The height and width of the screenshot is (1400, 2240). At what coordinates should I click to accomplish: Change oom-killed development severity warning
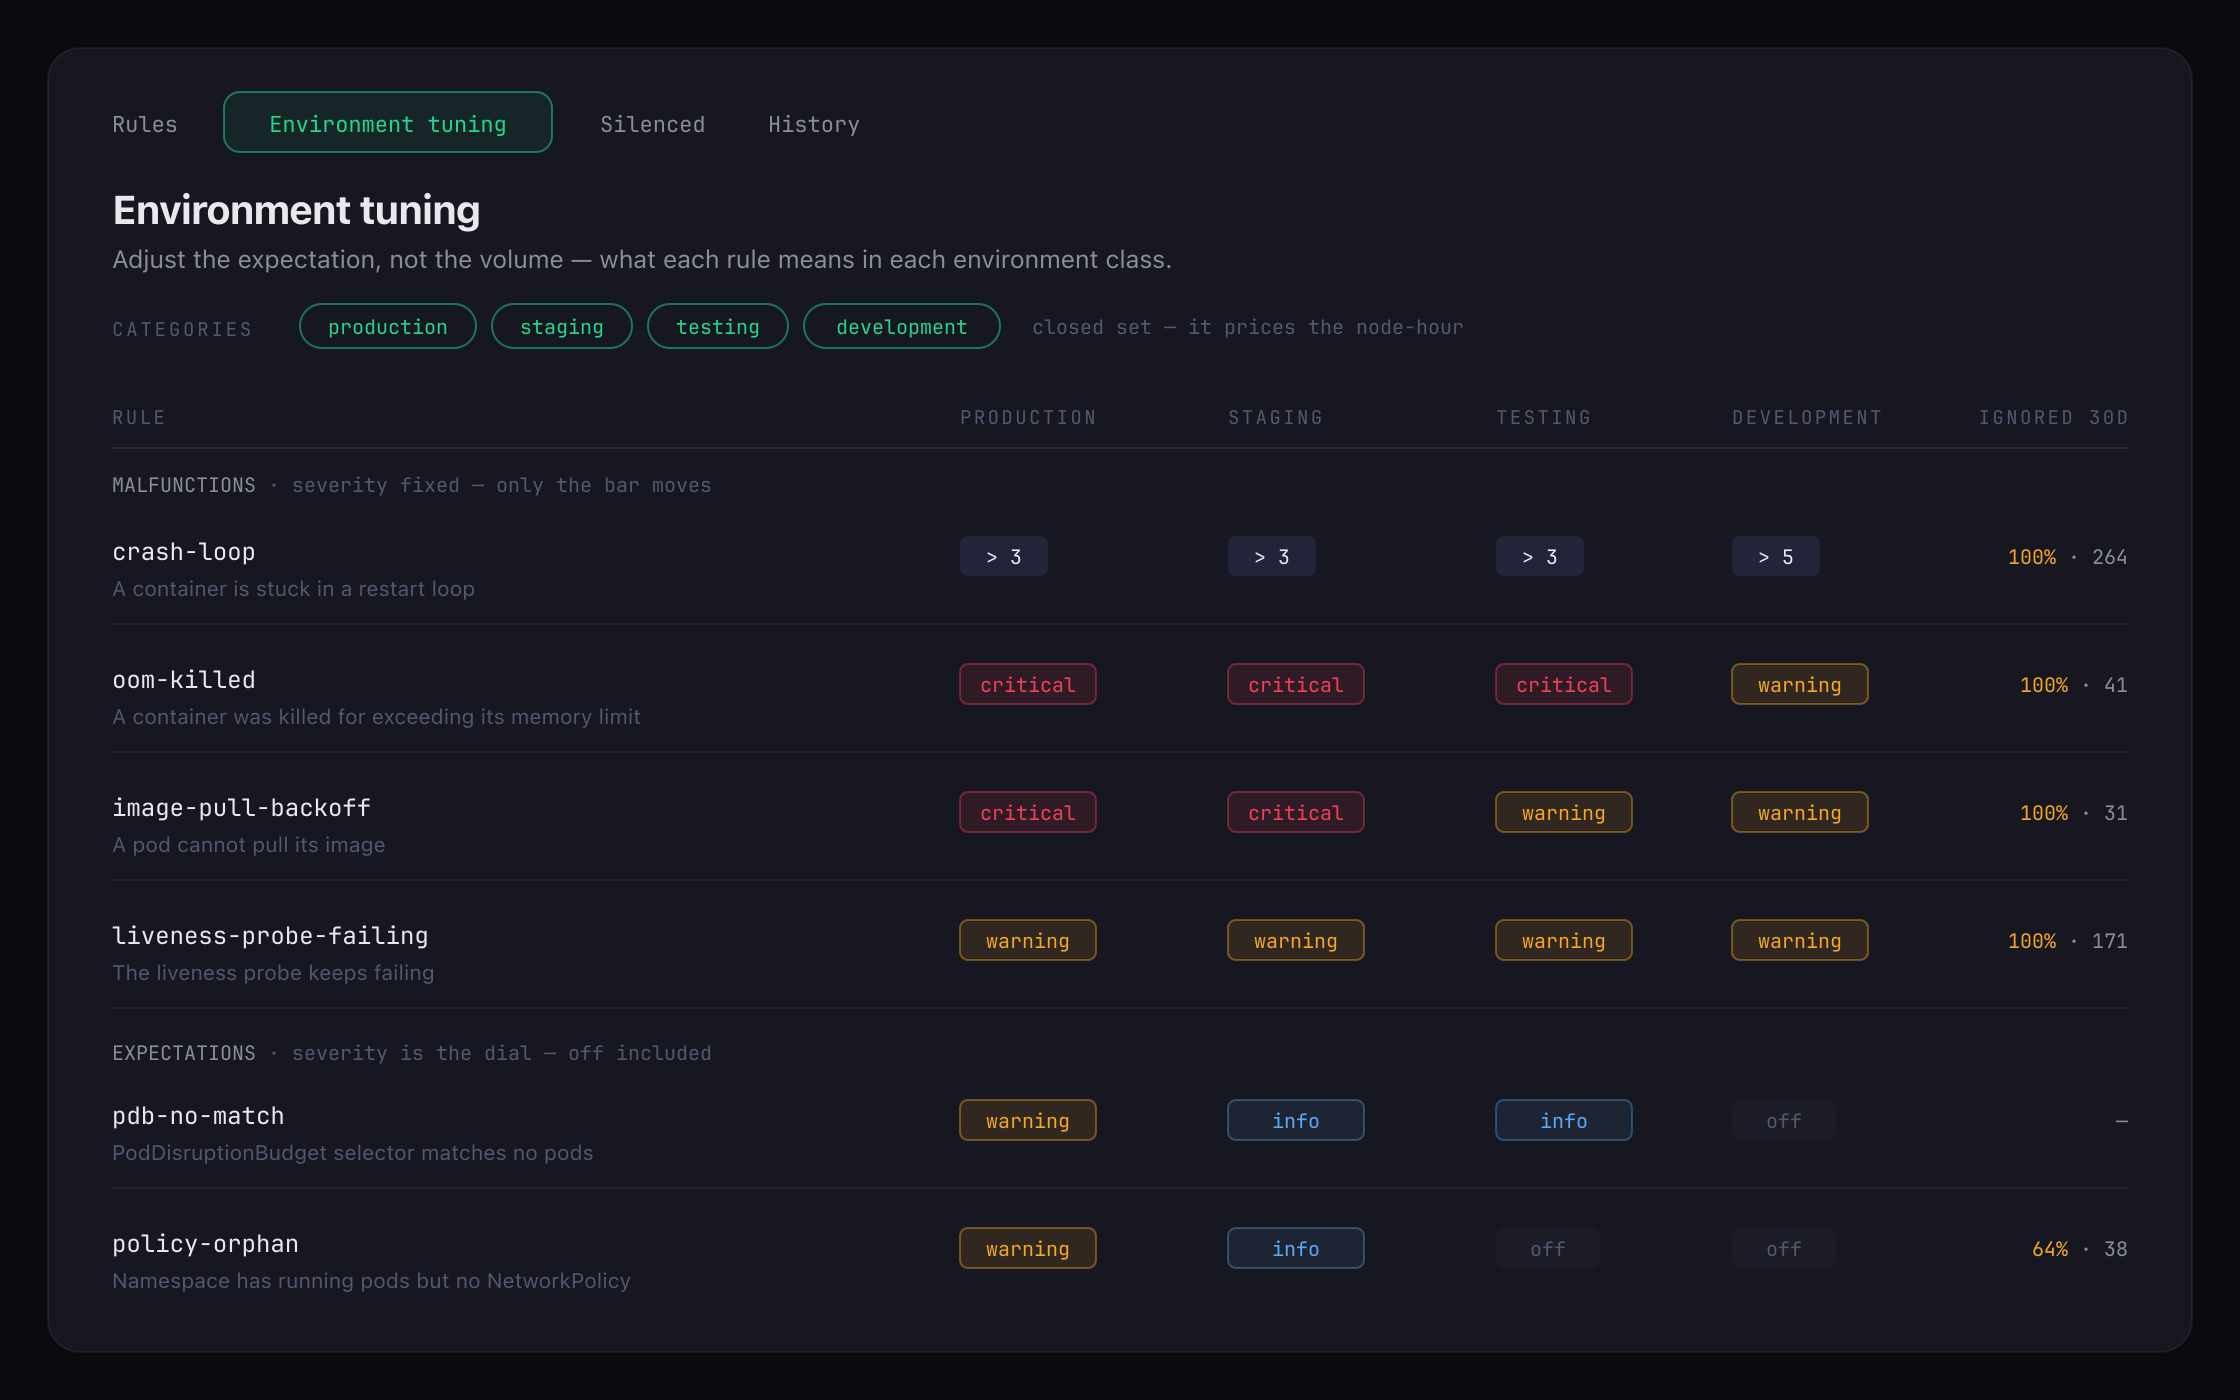(x=1800, y=685)
